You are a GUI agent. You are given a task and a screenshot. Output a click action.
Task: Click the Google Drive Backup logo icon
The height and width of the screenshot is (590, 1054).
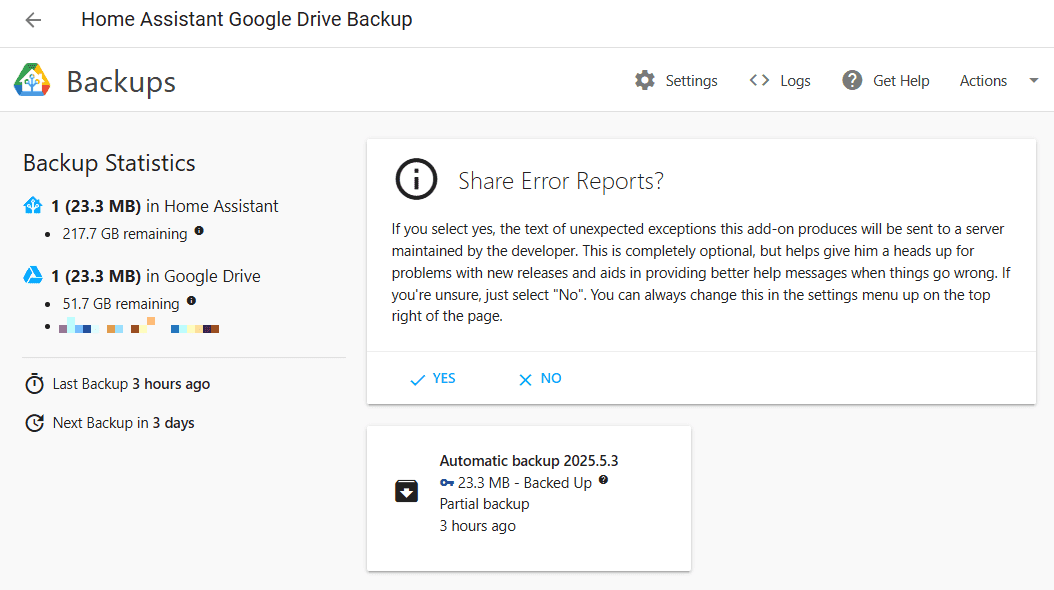click(x=32, y=81)
